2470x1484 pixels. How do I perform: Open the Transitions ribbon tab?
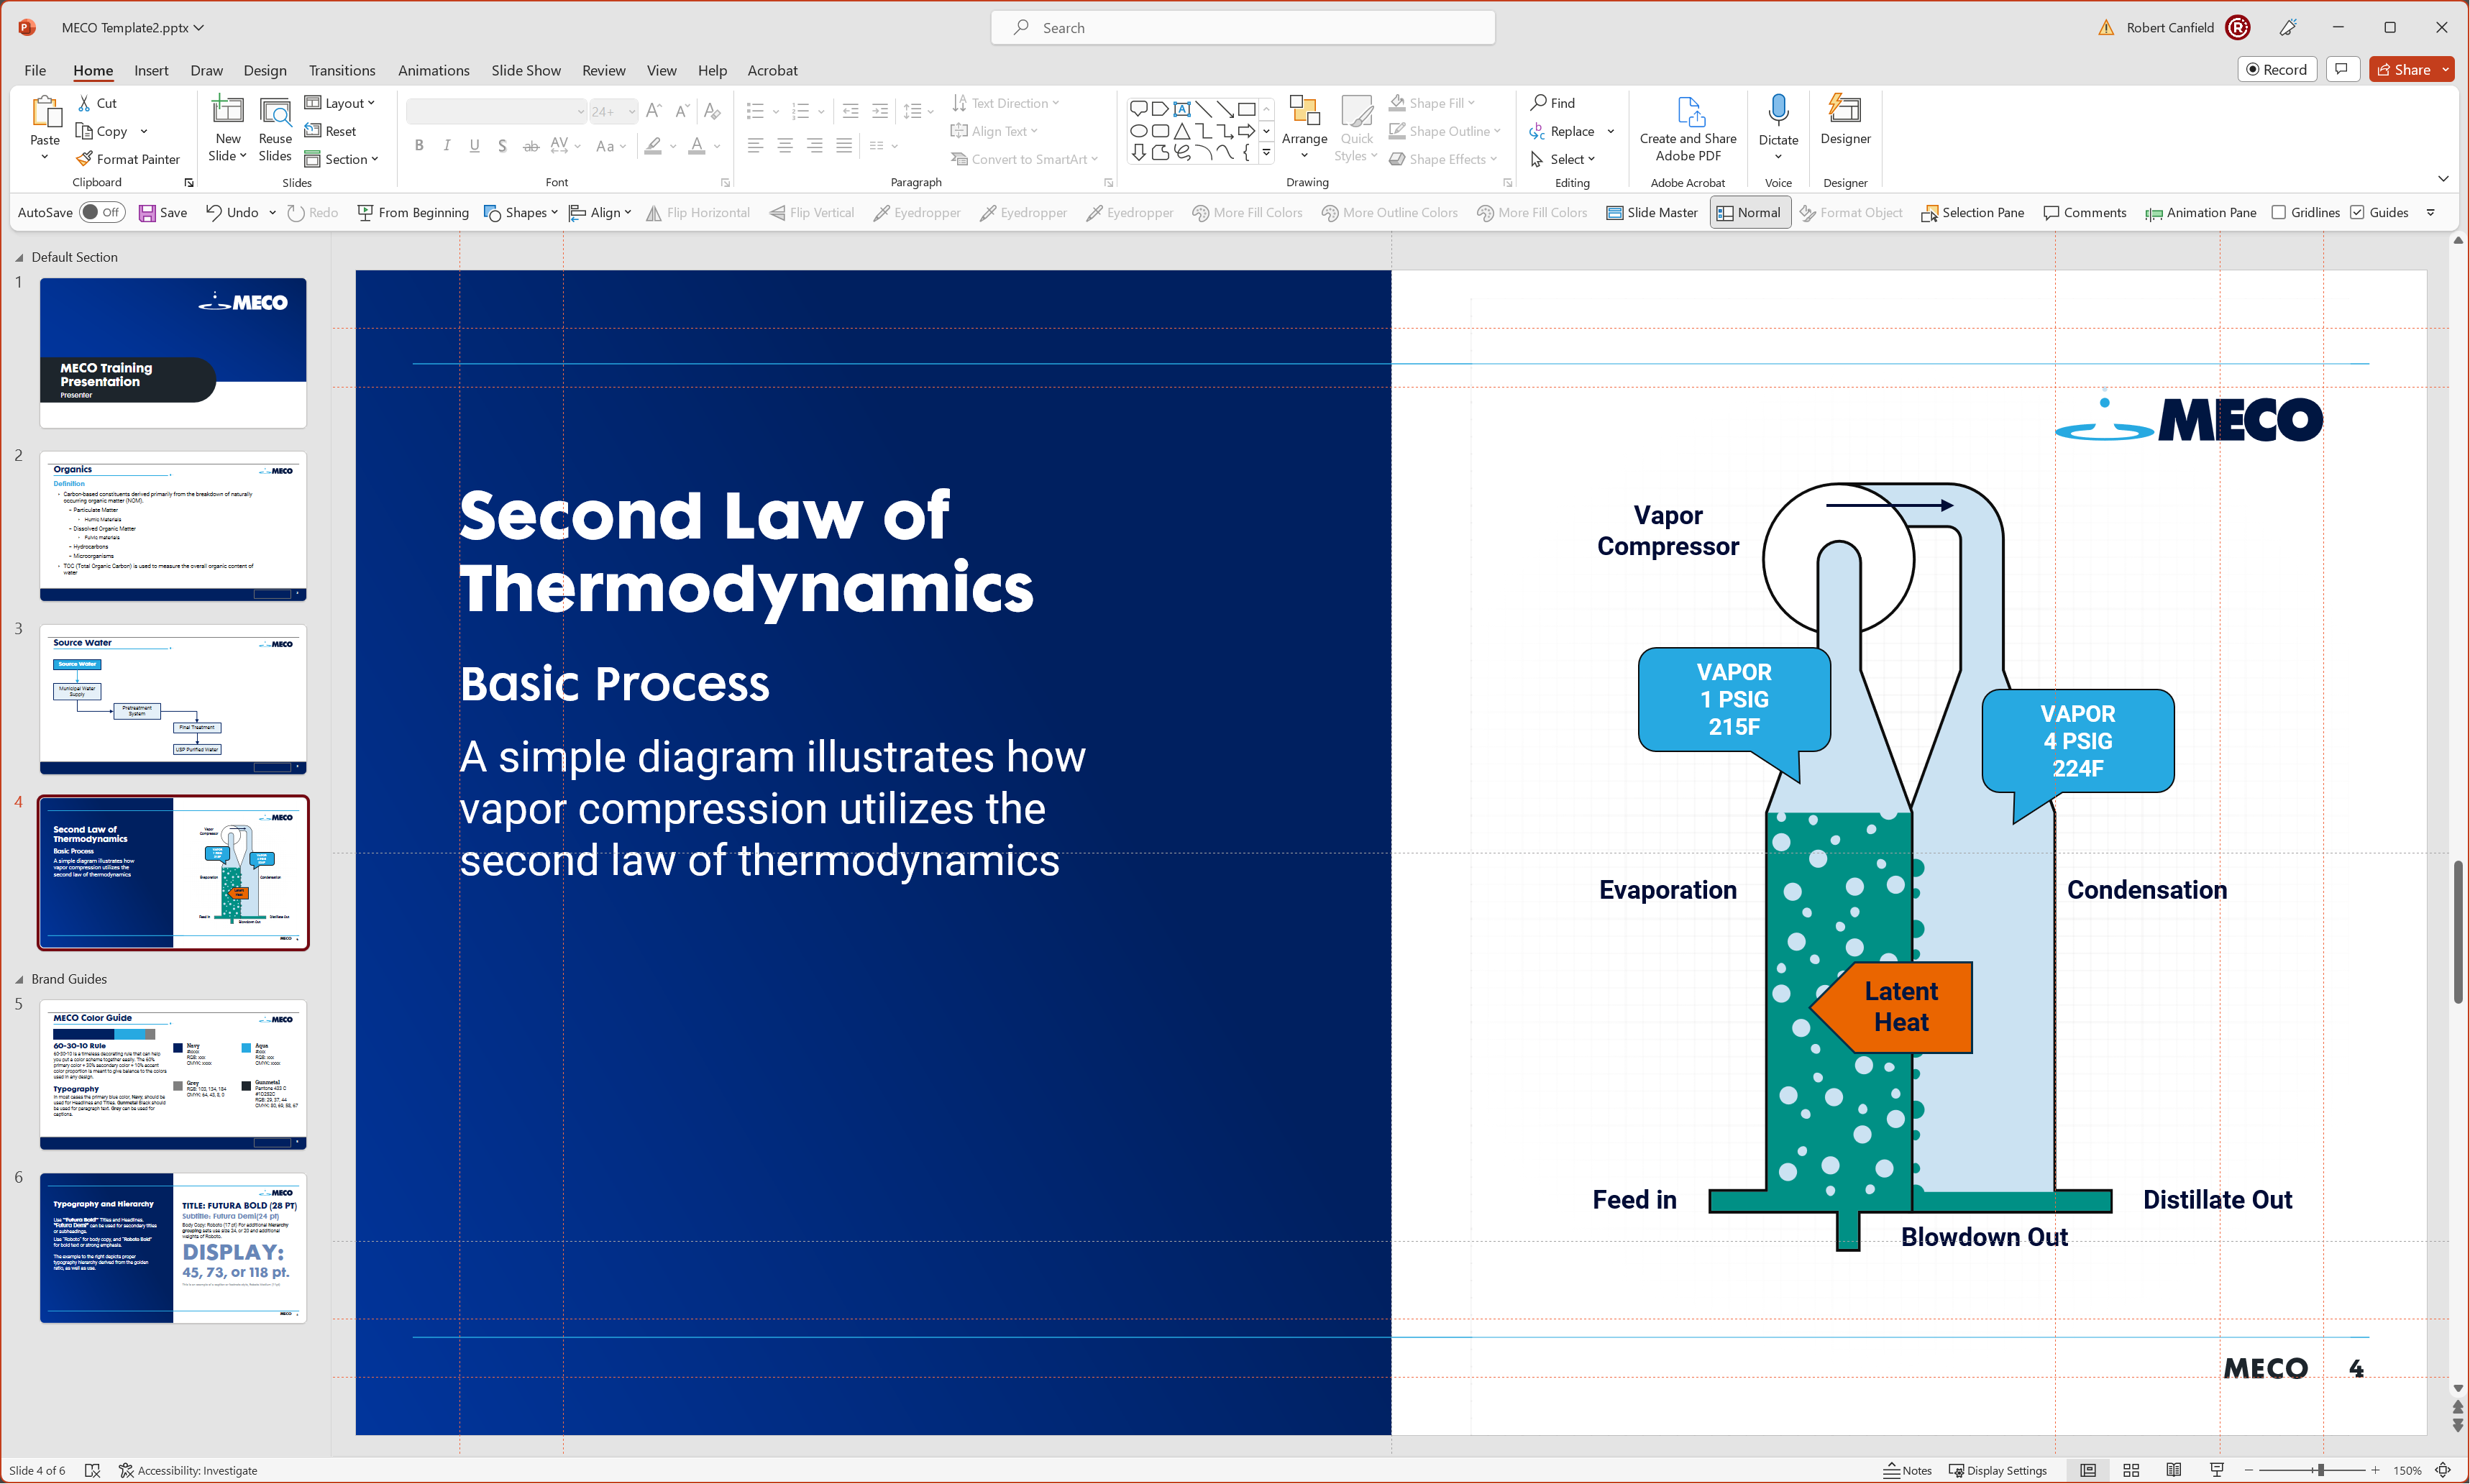tap(342, 70)
